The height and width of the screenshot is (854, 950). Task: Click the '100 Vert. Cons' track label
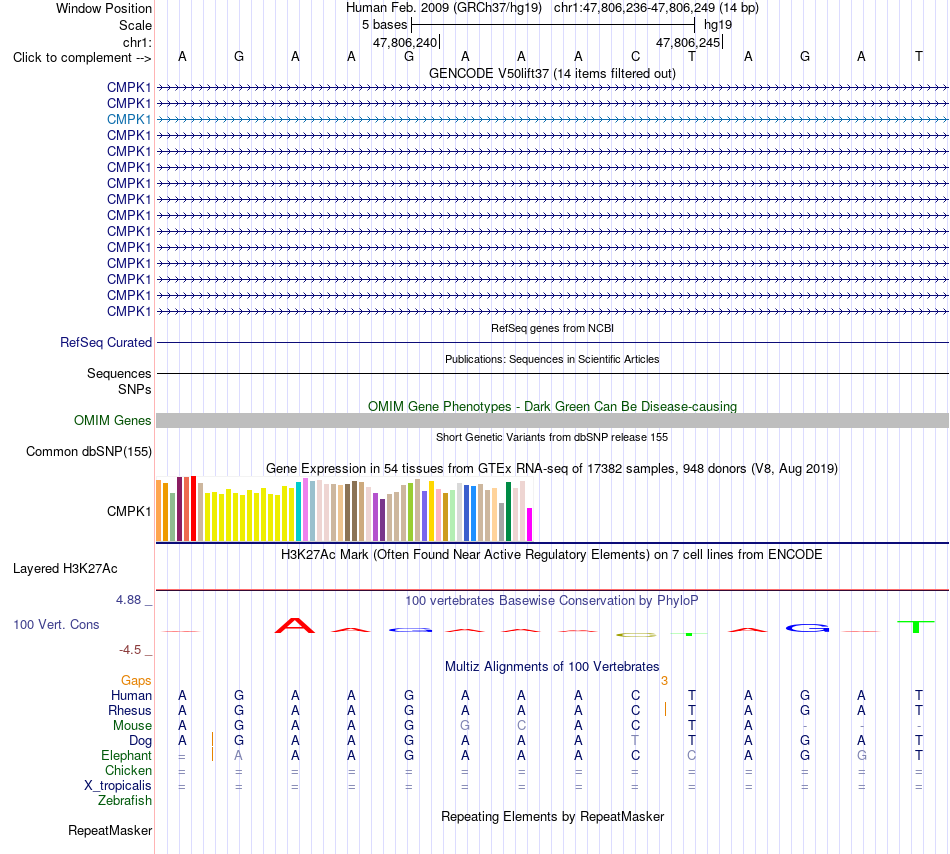[x=56, y=624]
